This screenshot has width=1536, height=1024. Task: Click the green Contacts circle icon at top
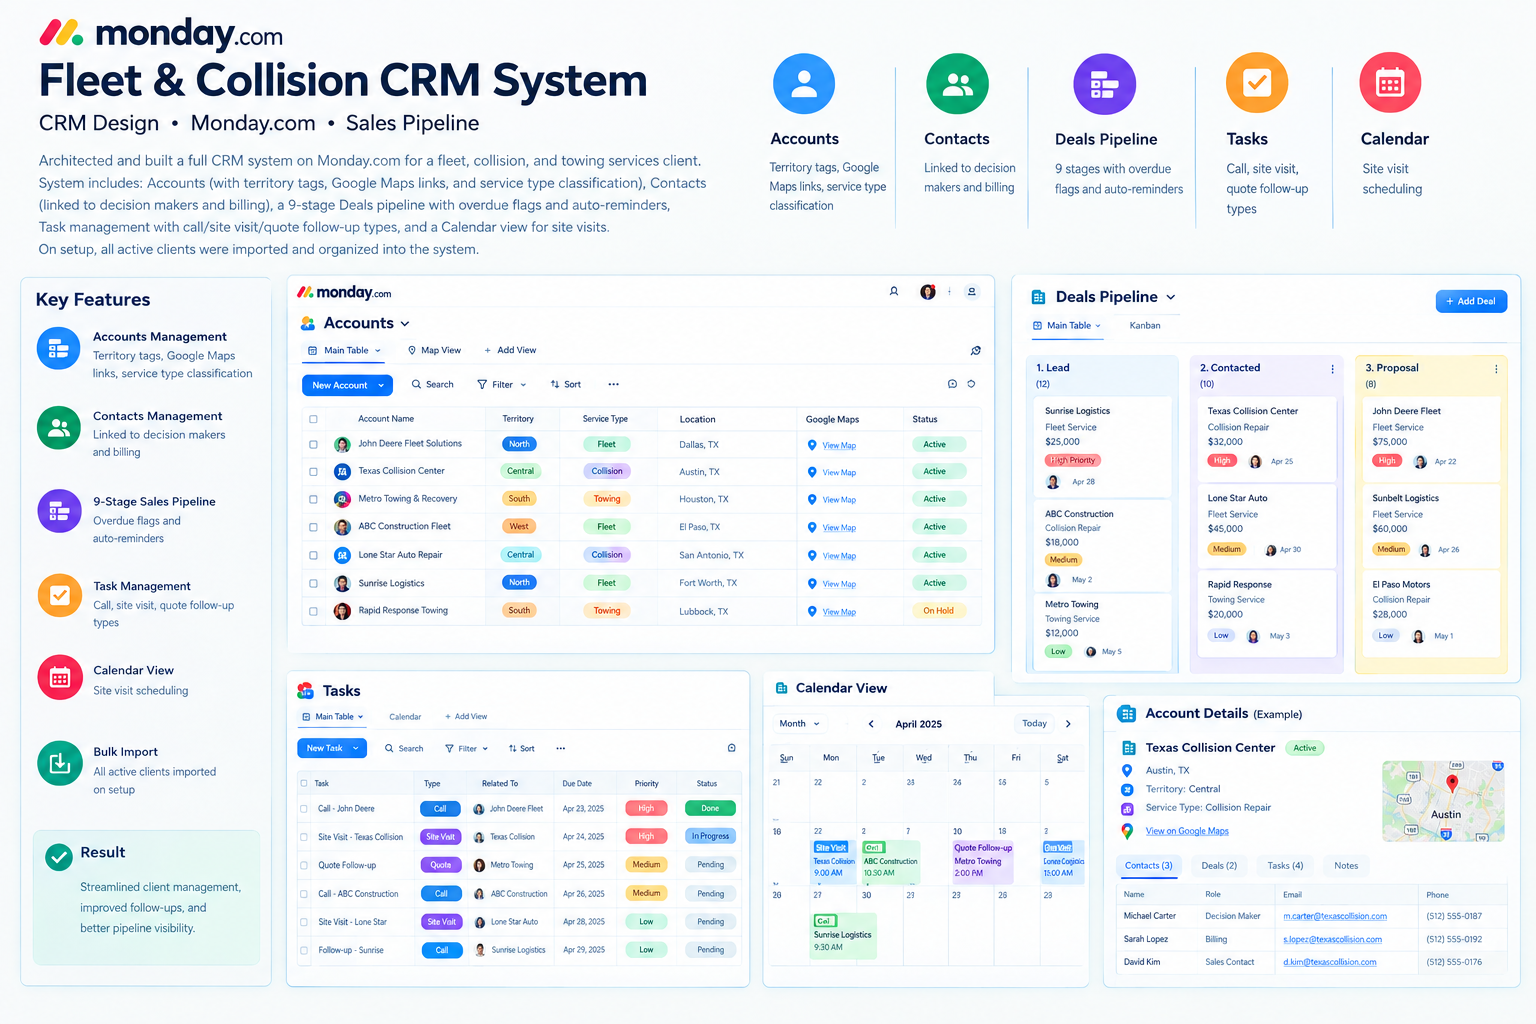click(x=957, y=84)
